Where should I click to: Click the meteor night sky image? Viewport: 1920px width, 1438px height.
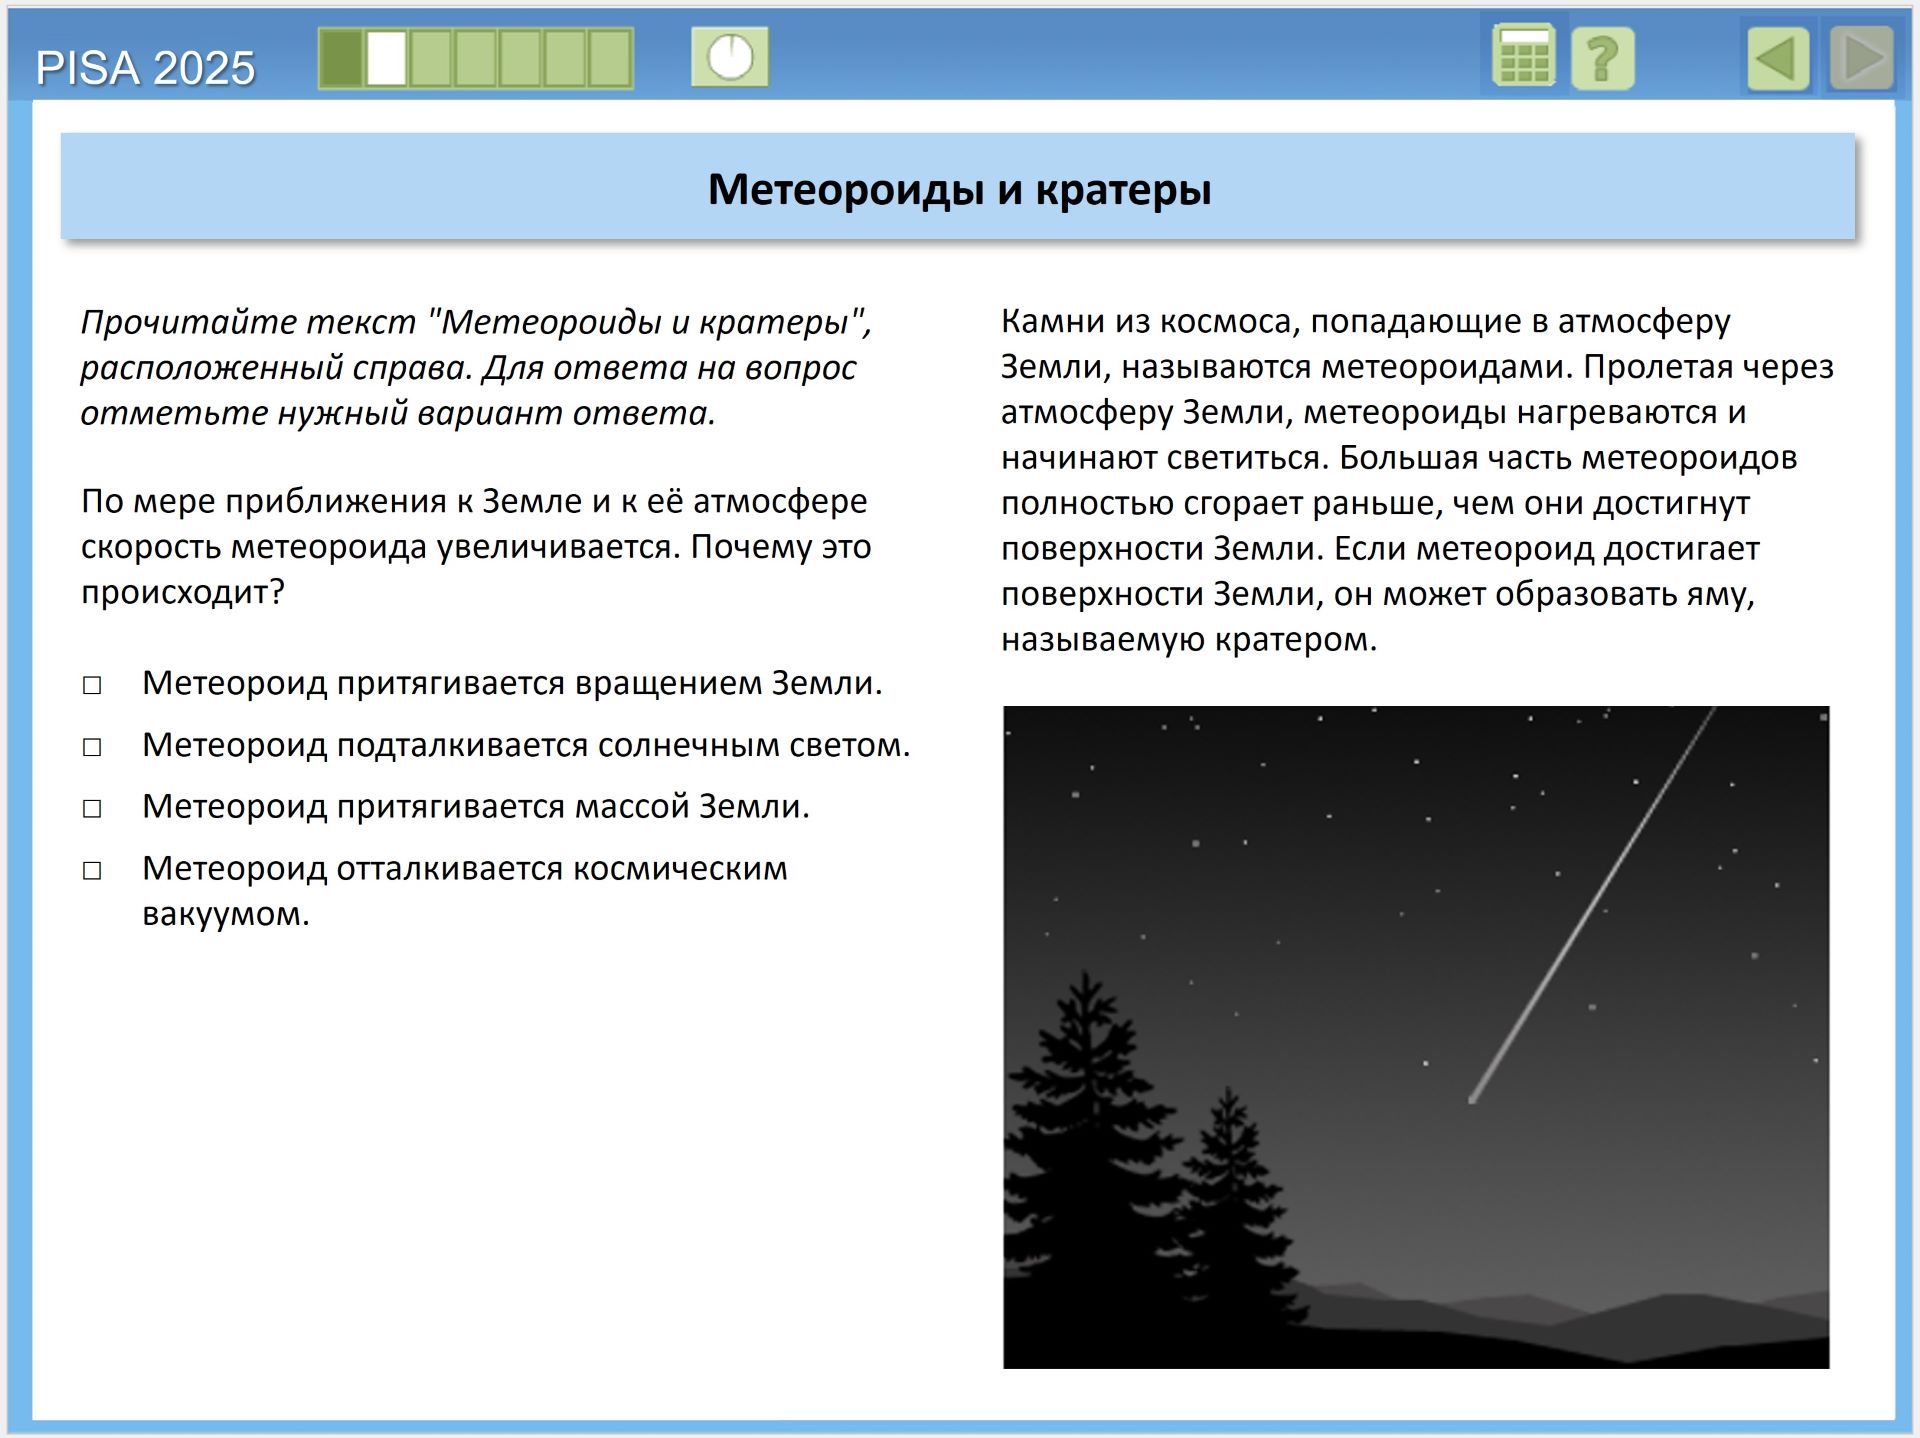tap(1416, 1036)
